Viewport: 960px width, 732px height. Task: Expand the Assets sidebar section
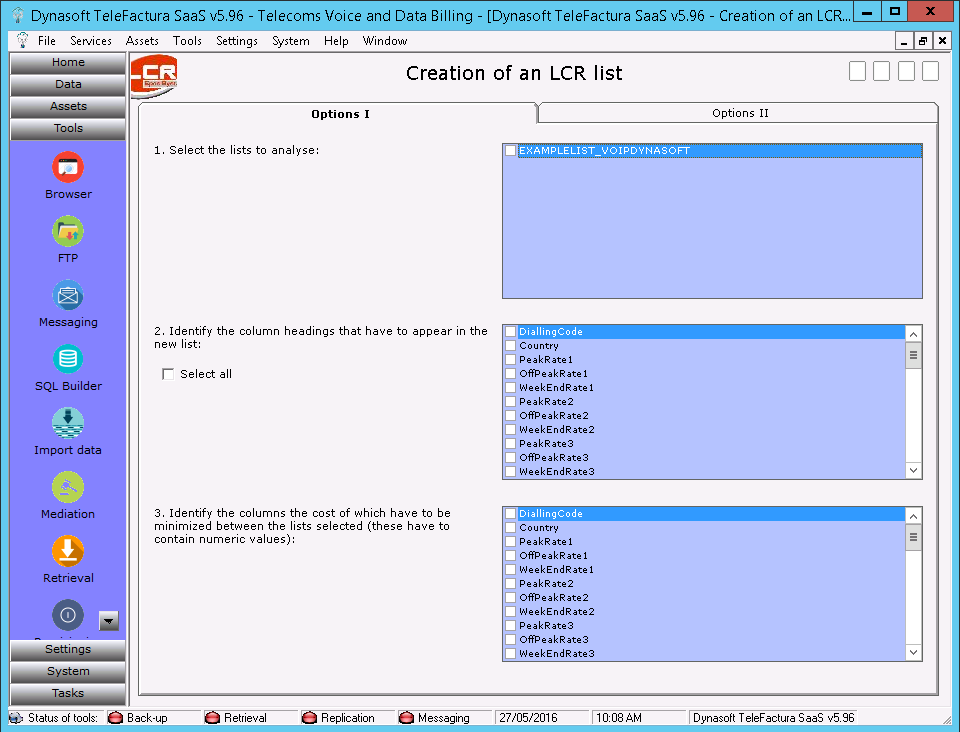(x=68, y=106)
